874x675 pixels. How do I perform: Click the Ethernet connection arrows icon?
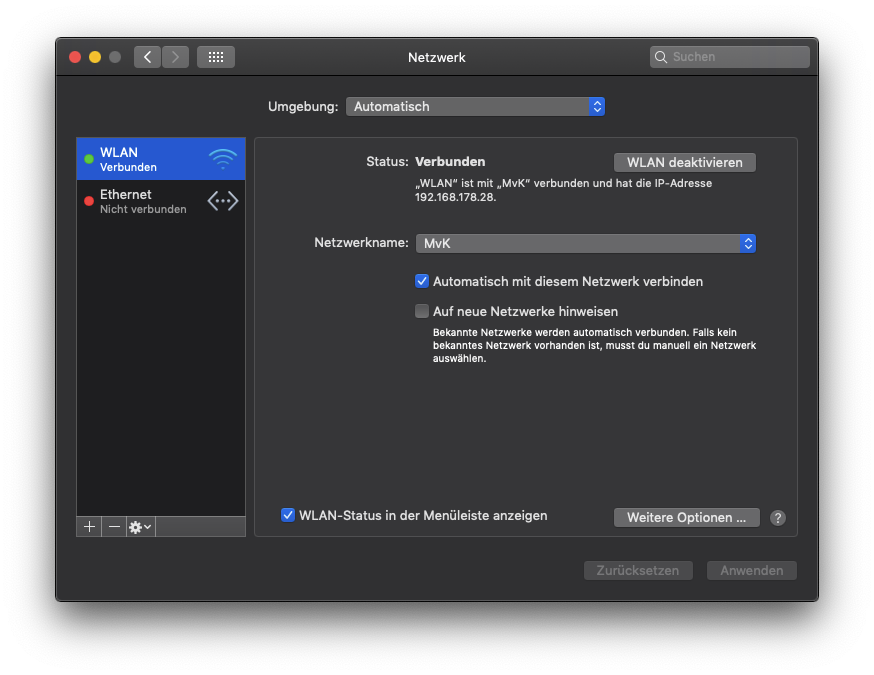pyautogui.click(x=222, y=201)
